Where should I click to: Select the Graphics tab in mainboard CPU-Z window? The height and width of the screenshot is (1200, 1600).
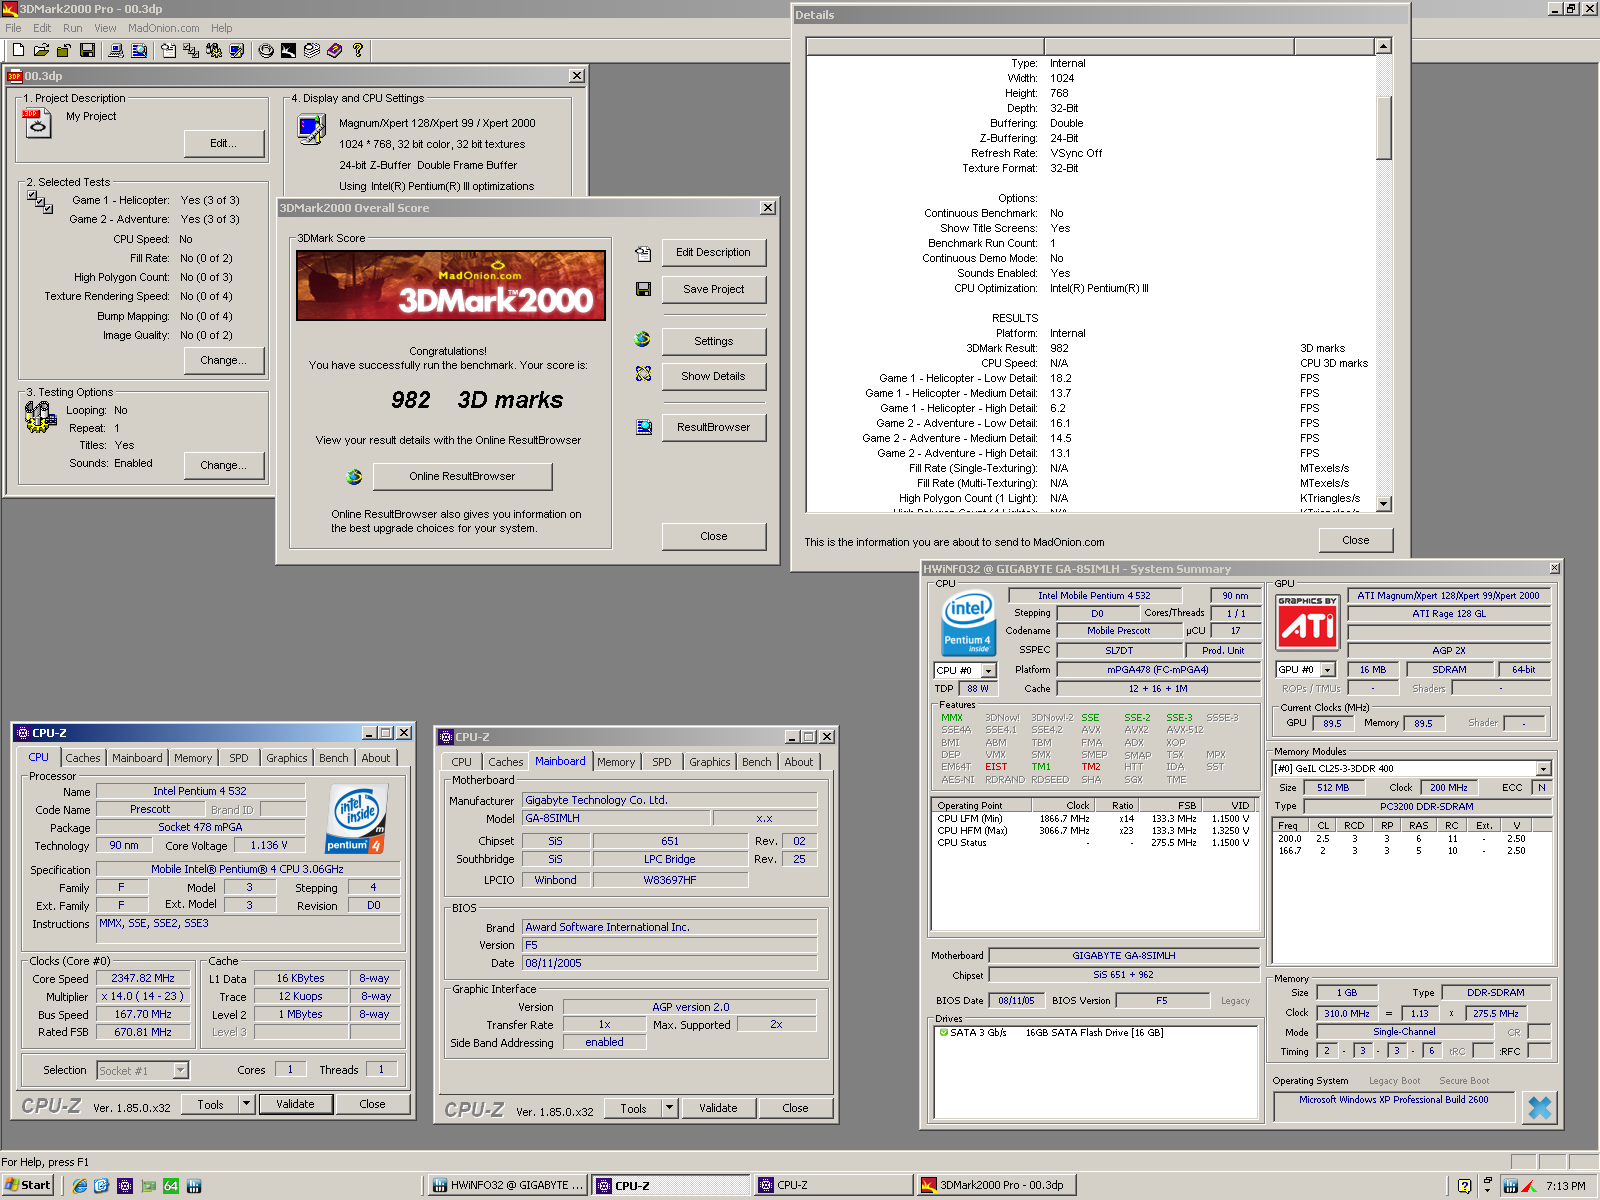[x=710, y=762]
